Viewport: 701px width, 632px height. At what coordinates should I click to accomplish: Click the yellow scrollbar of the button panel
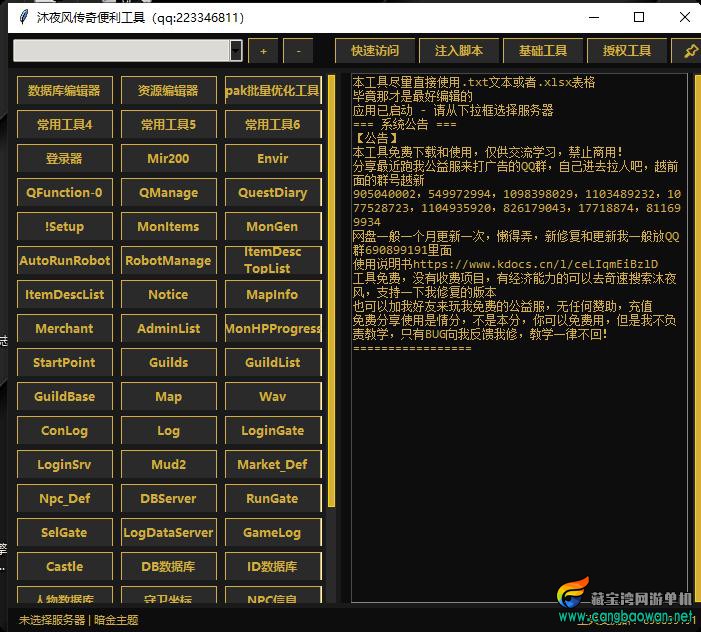(x=331, y=291)
